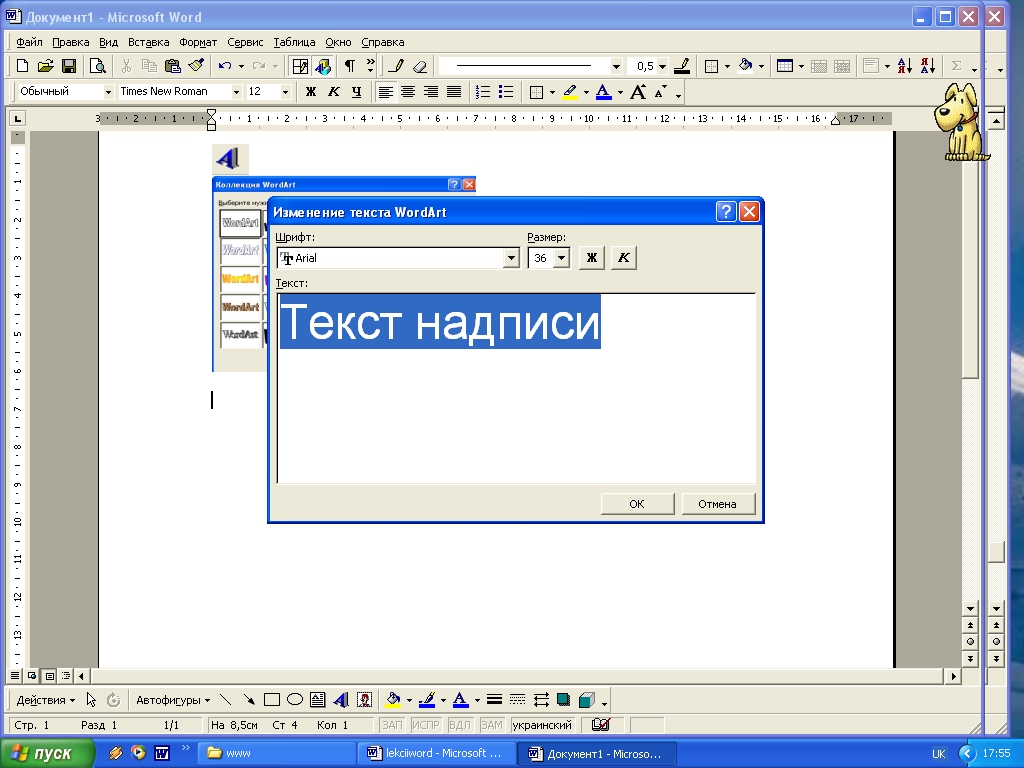Click the Текст надписи text area
The image size is (1024, 768).
pos(516,388)
